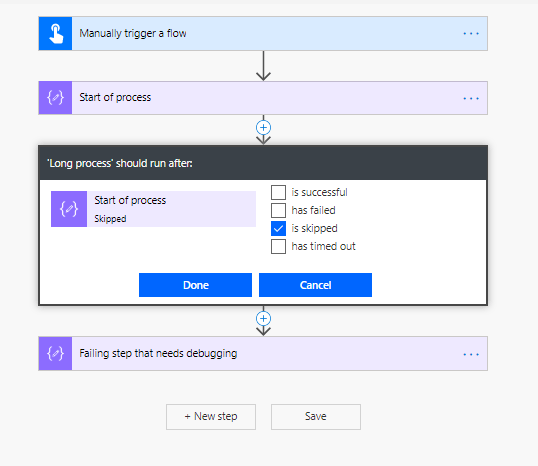This screenshot has width=538, height=466.
Task: Expand the Failing step that needs debugging card
Action: click(263, 353)
